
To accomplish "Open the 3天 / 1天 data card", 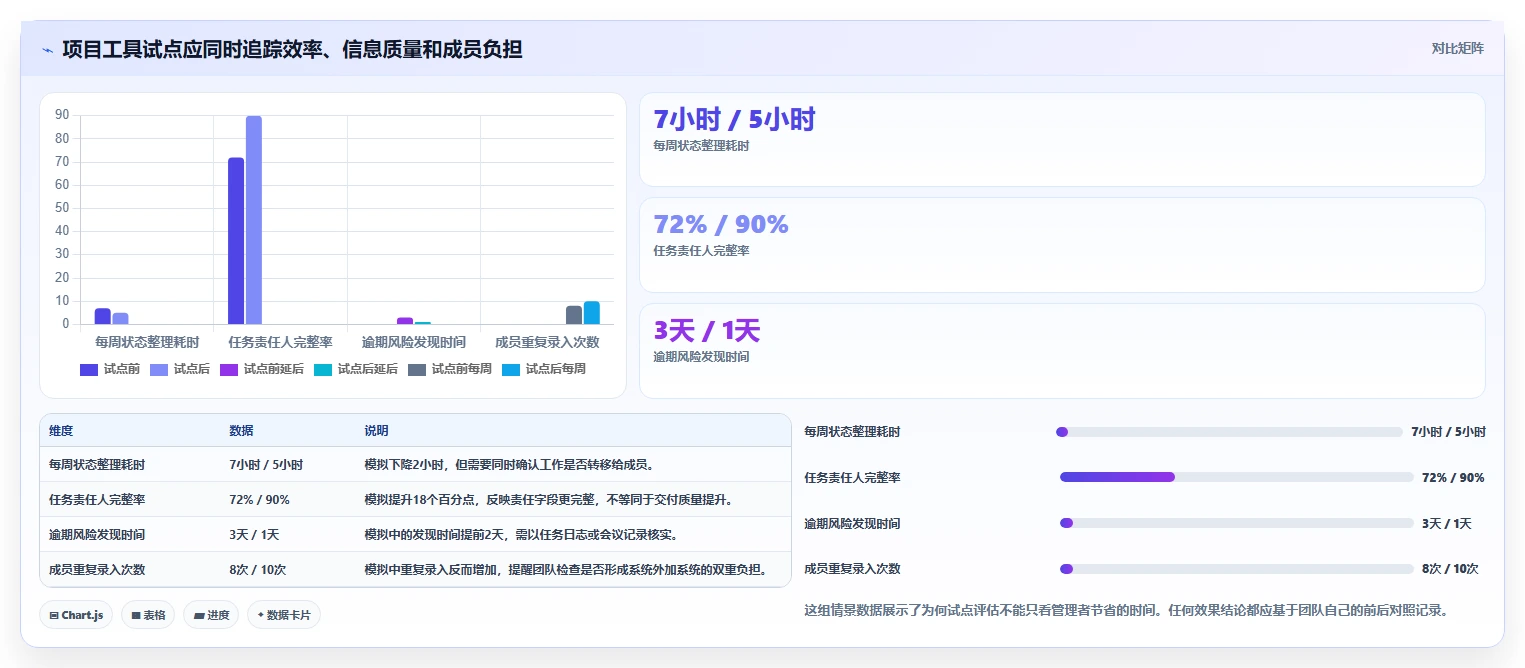I will 1062,351.
